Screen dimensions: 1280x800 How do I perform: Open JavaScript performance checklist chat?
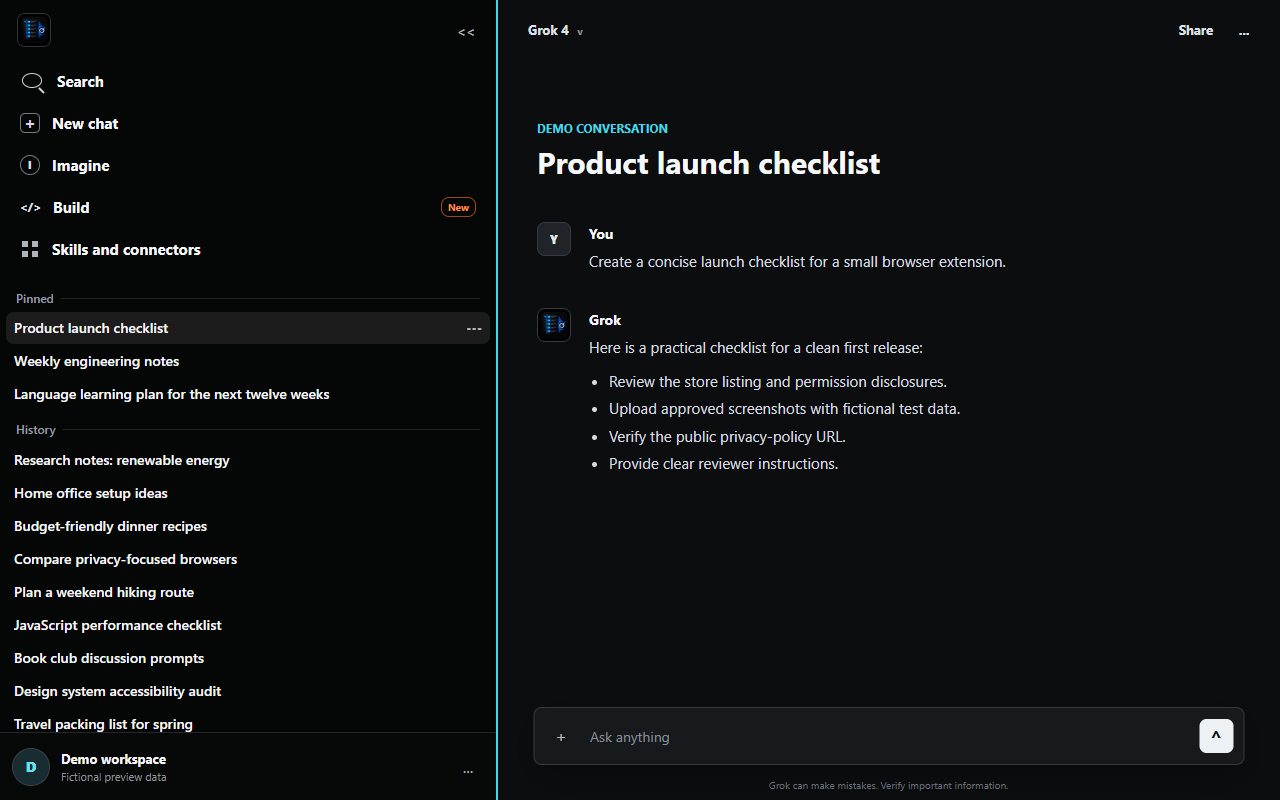point(248,625)
